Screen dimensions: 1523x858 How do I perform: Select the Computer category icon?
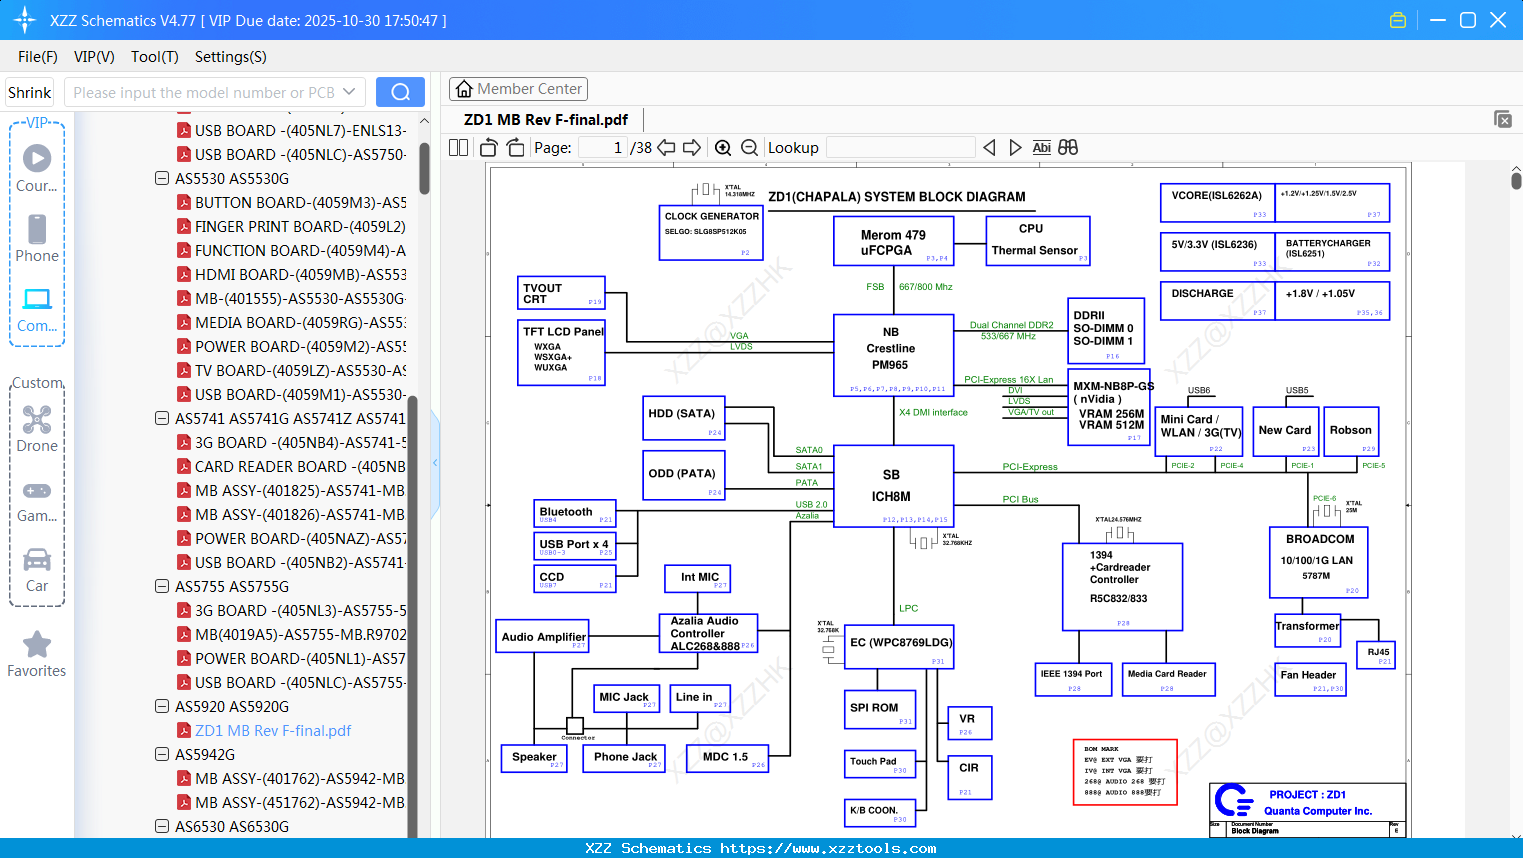(37, 309)
